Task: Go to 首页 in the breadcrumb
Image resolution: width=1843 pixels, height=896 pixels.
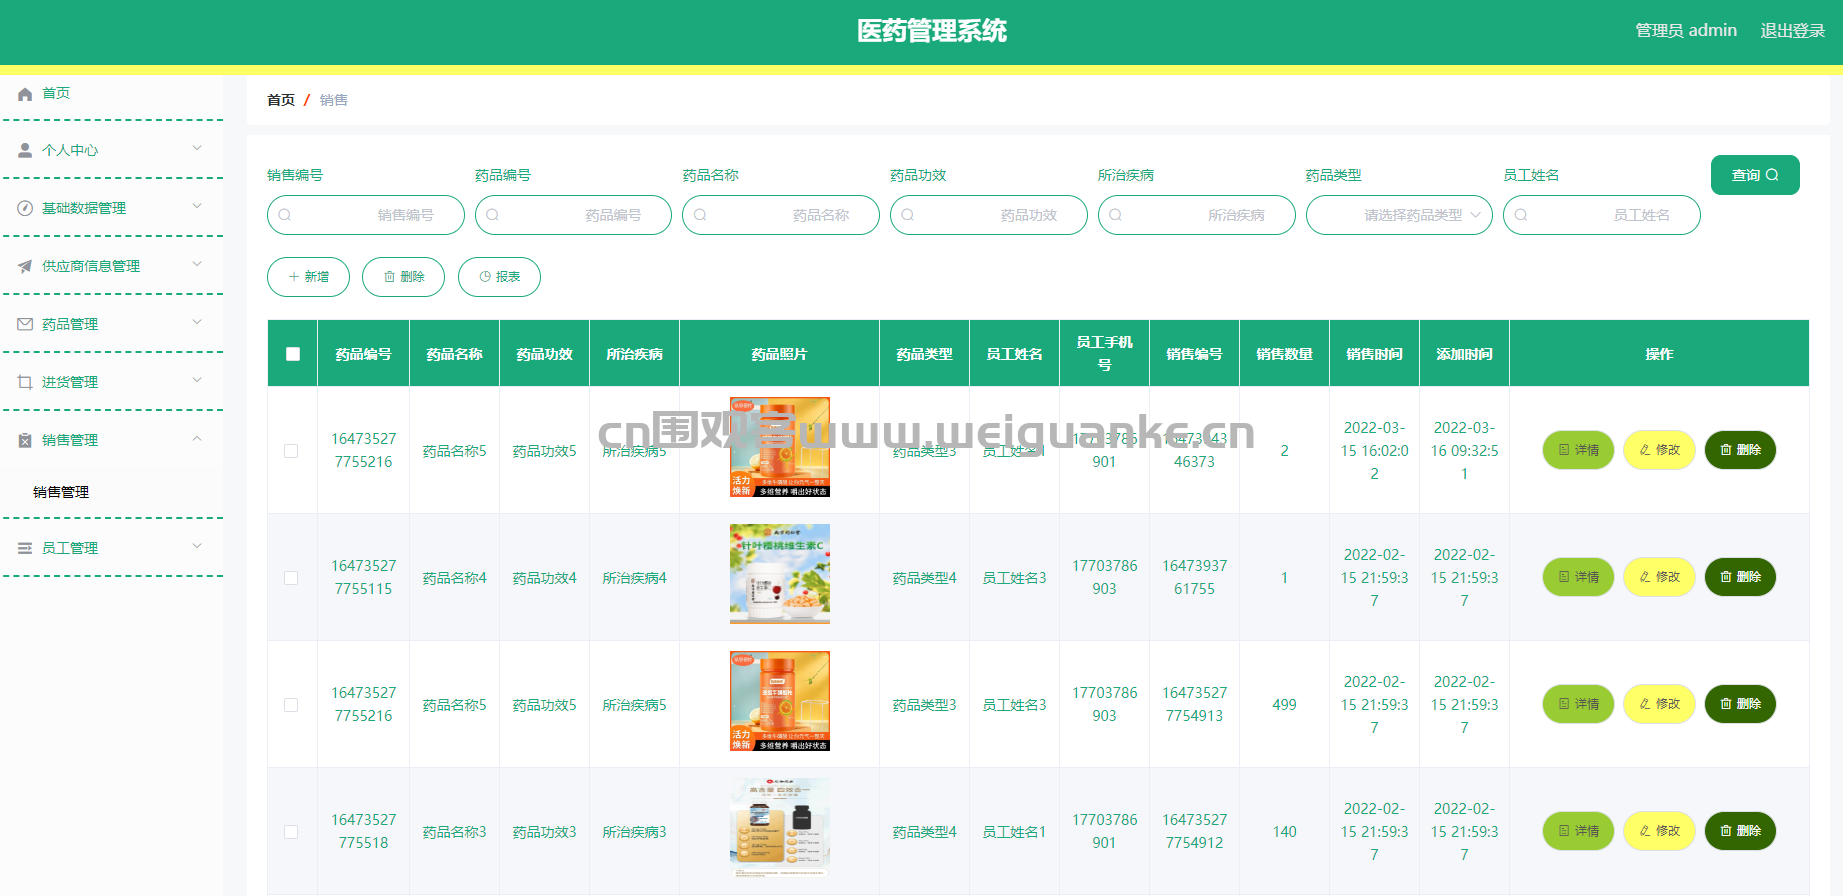Action: pos(281,100)
